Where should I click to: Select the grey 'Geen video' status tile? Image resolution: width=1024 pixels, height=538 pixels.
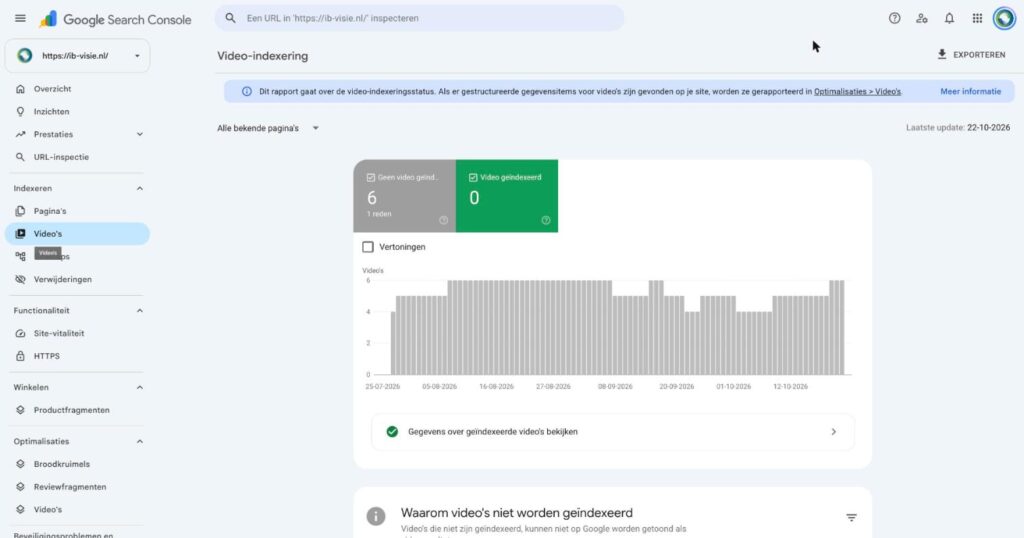click(404, 196)
